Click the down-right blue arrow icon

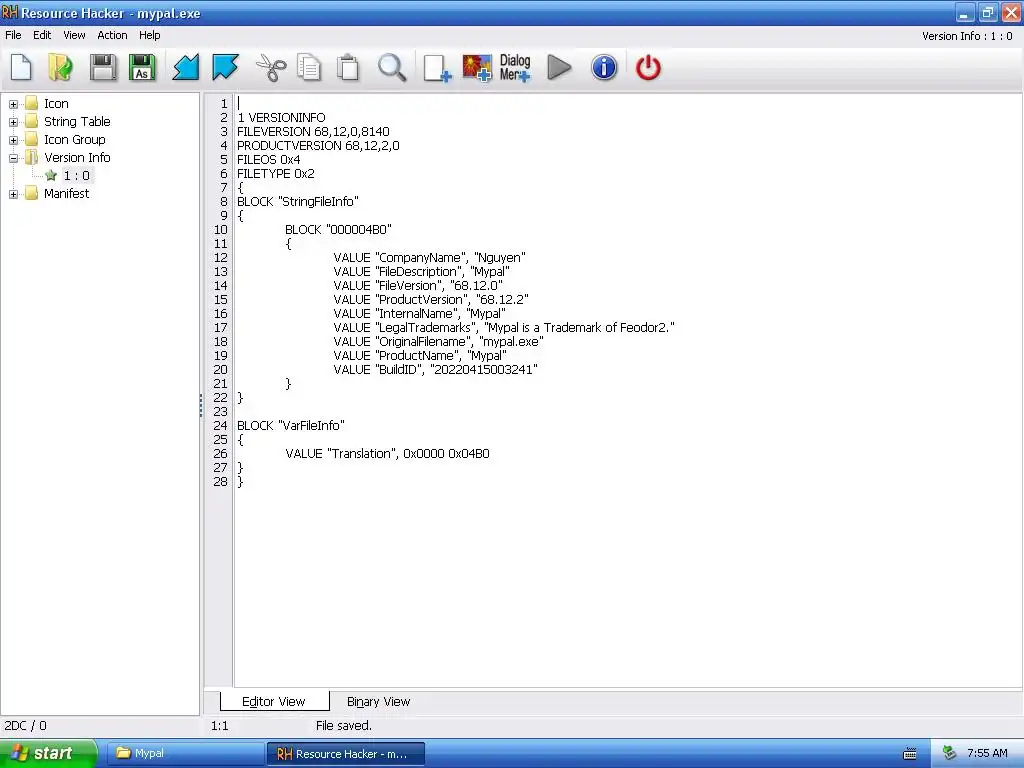[225, 67]
